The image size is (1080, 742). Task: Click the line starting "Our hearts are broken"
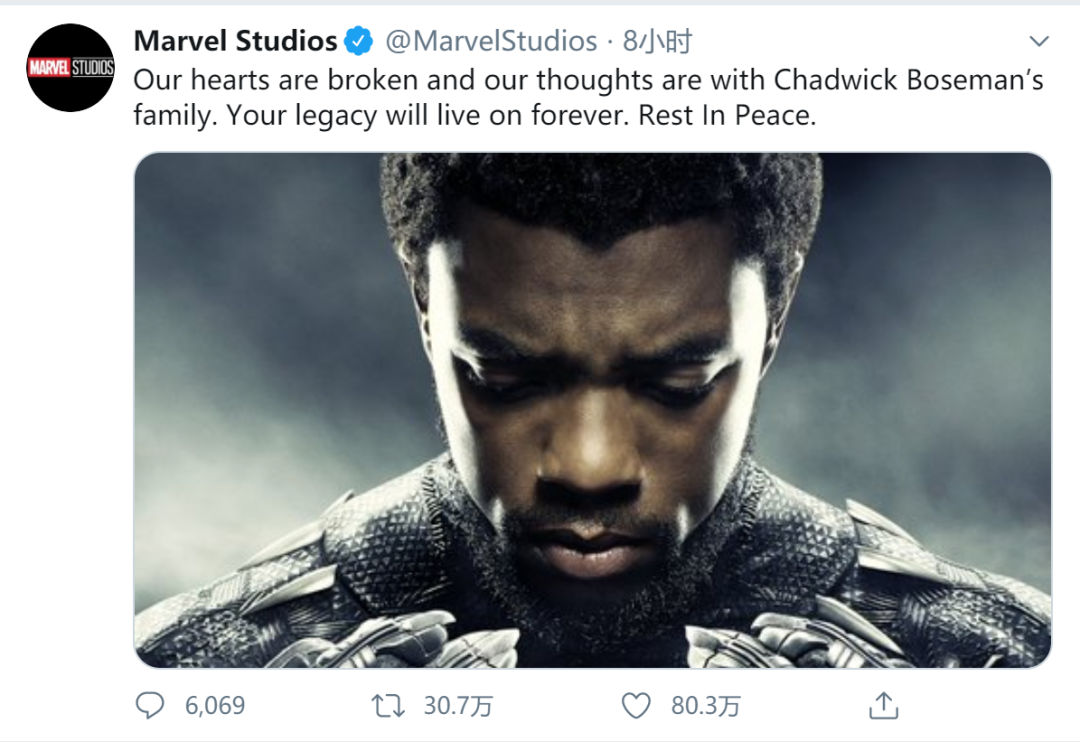589,80
